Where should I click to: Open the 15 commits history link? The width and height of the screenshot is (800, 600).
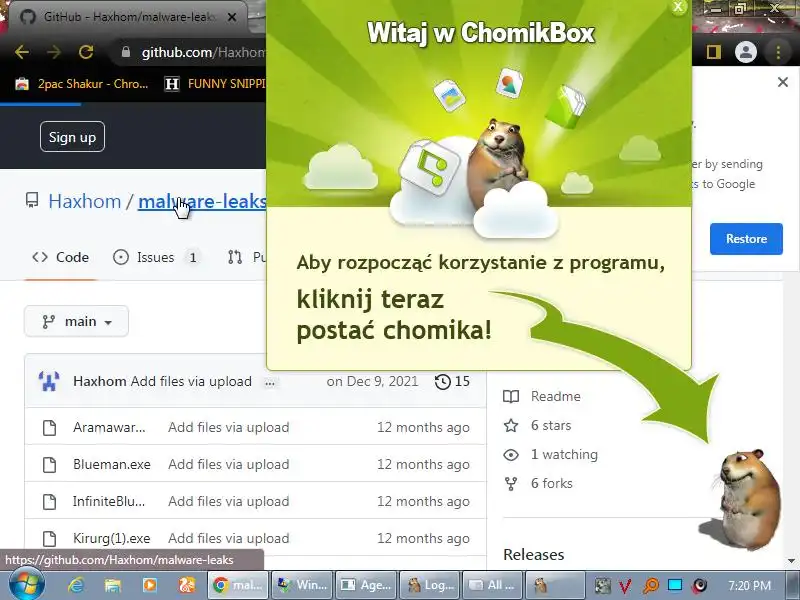click(x=452, y=381)
